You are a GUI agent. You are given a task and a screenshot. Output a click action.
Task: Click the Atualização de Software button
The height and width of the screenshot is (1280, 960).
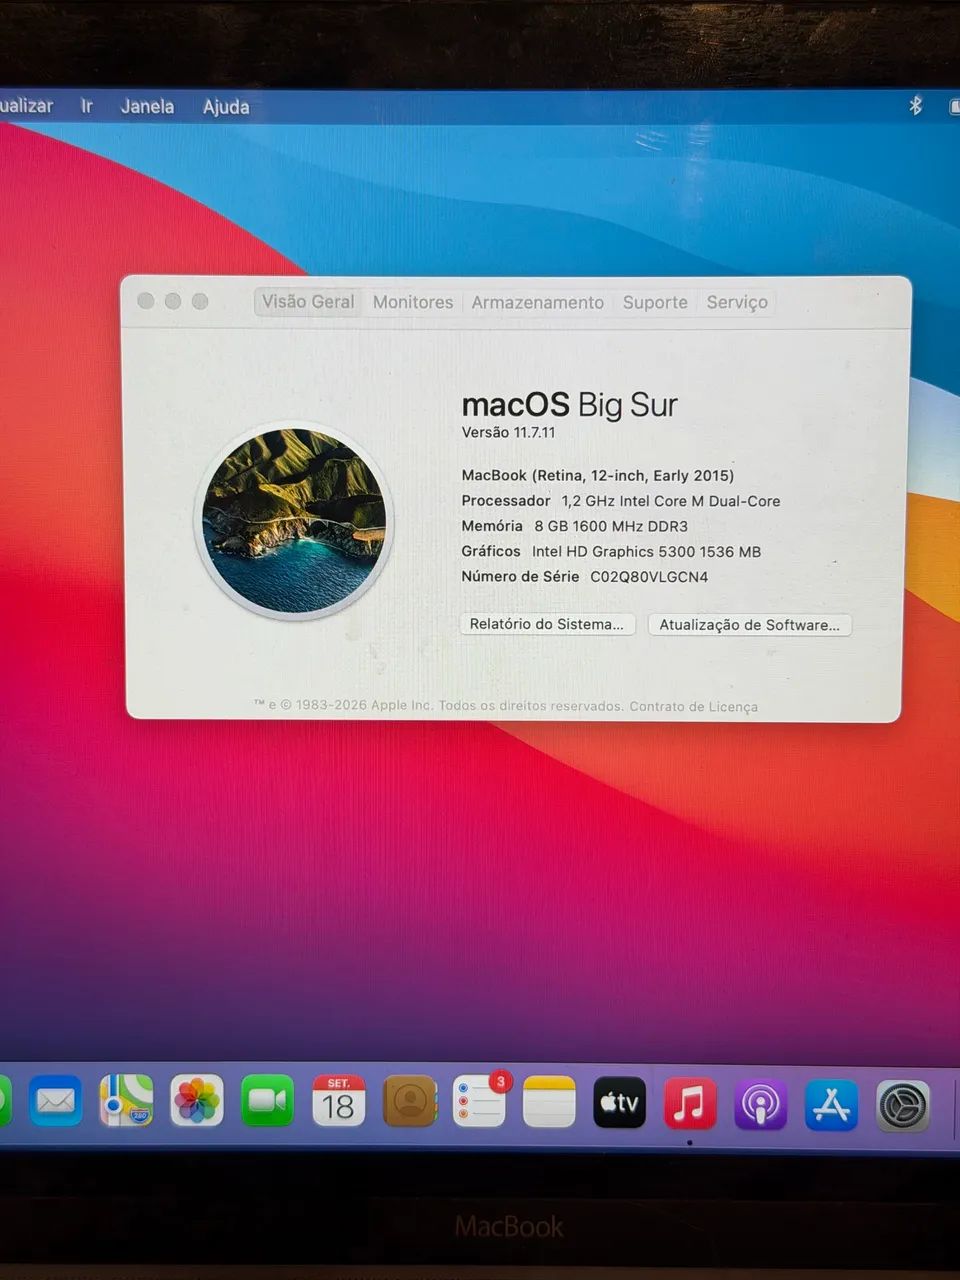coord(750,625)
